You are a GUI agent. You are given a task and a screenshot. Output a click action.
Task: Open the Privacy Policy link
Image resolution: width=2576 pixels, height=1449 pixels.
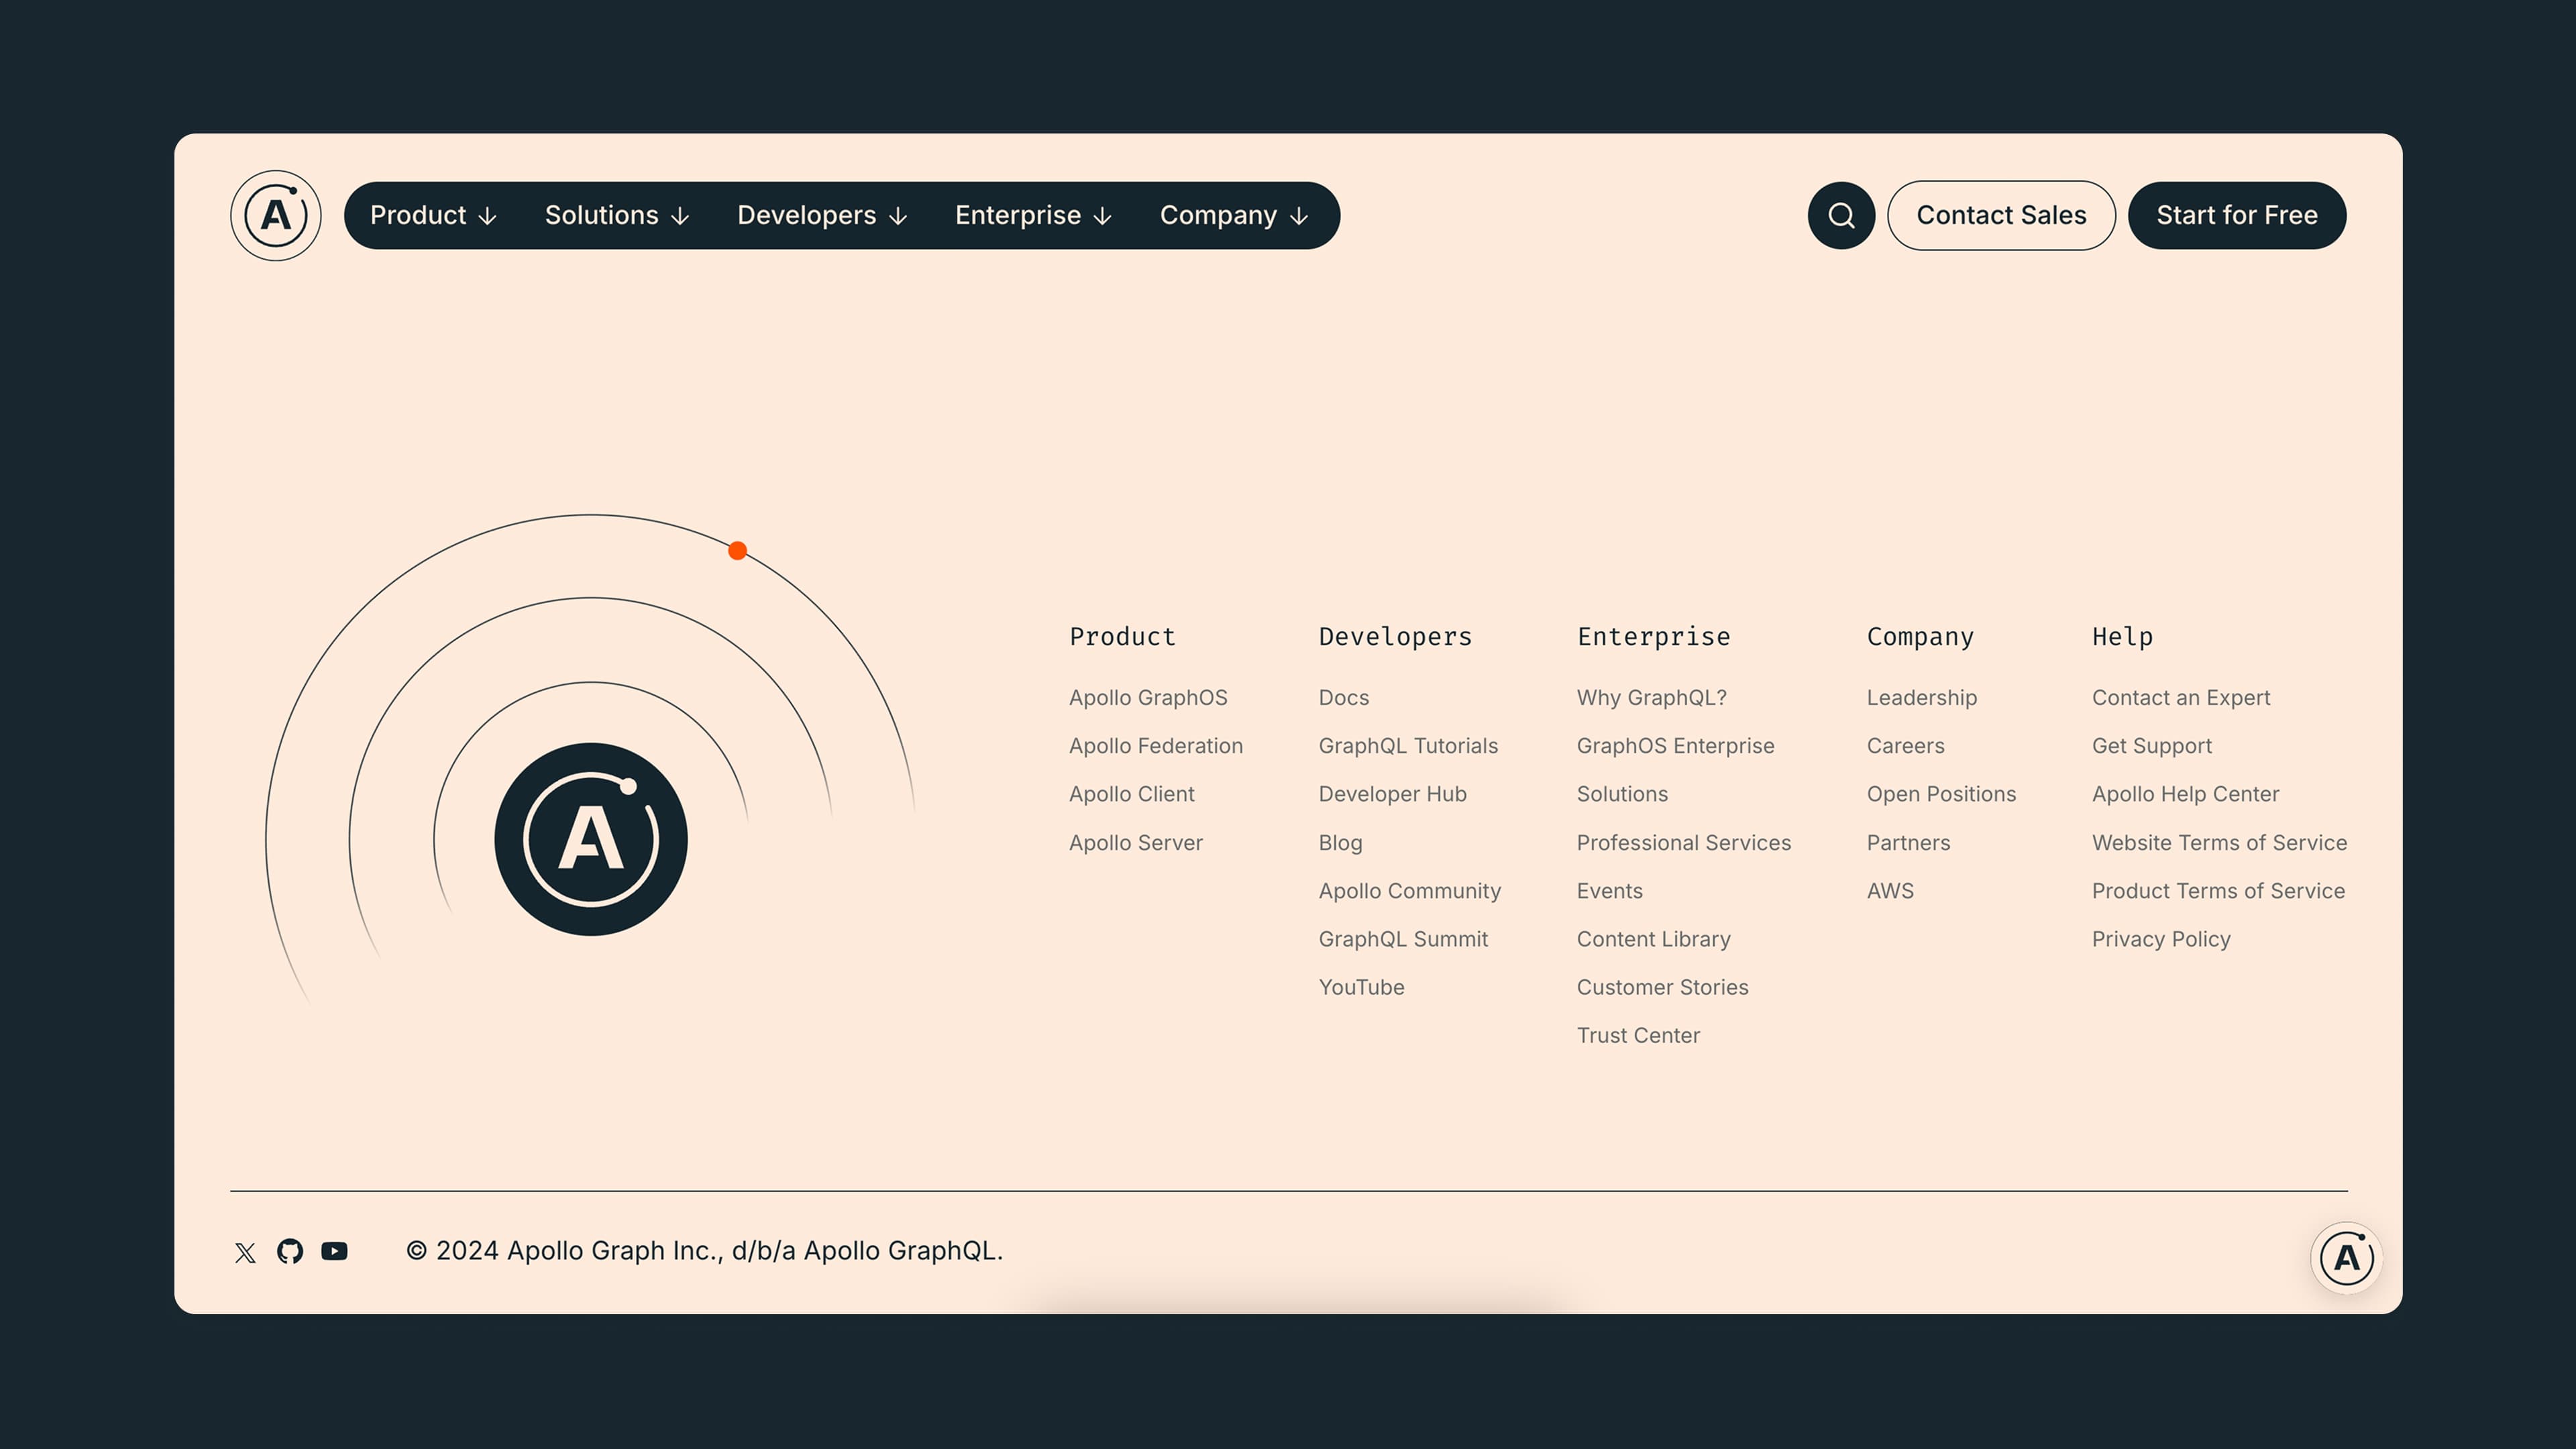point(2161,939)
